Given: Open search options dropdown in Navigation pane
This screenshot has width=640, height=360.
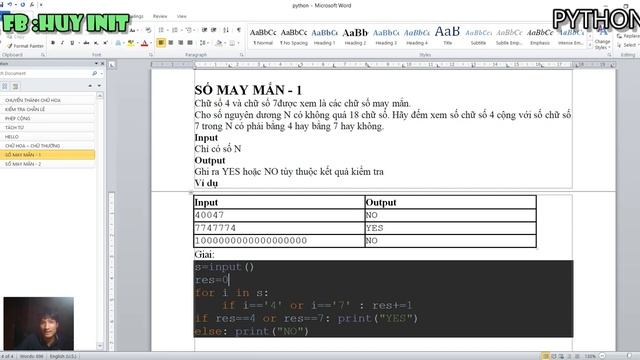Looking at the screenshot, I should coord(102,73).
